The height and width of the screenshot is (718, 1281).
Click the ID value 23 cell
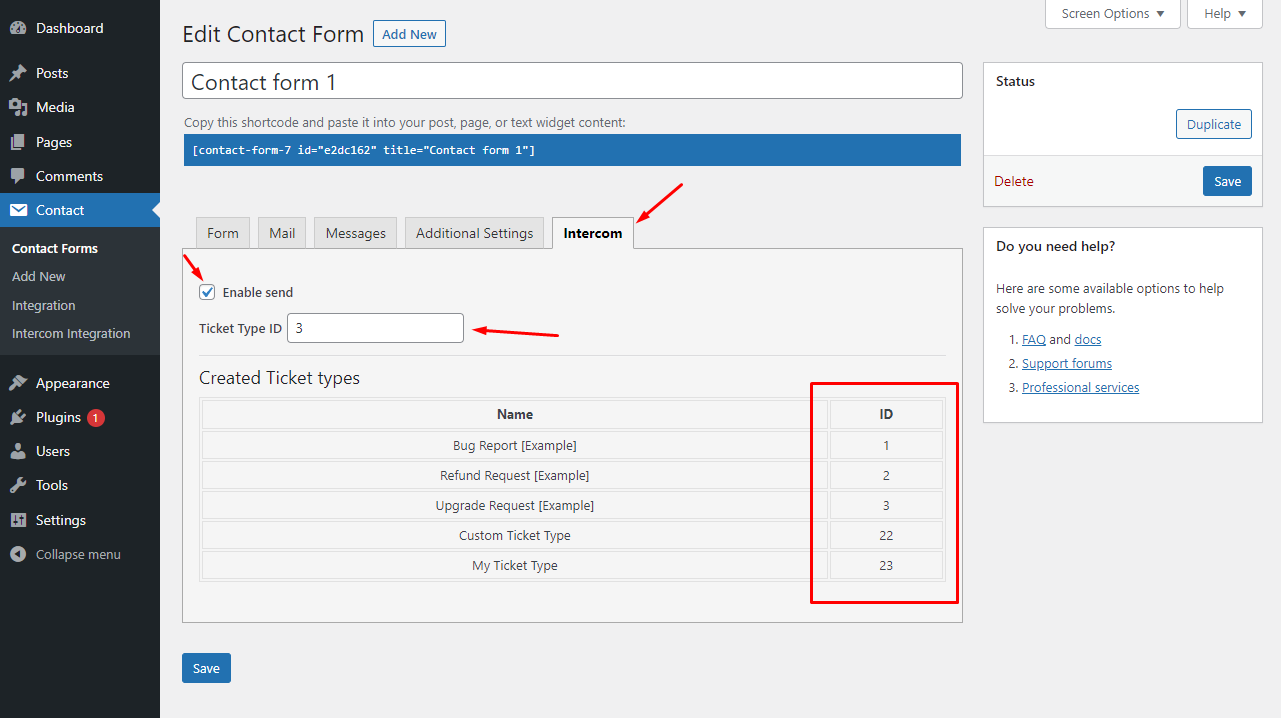click(886, 565)
